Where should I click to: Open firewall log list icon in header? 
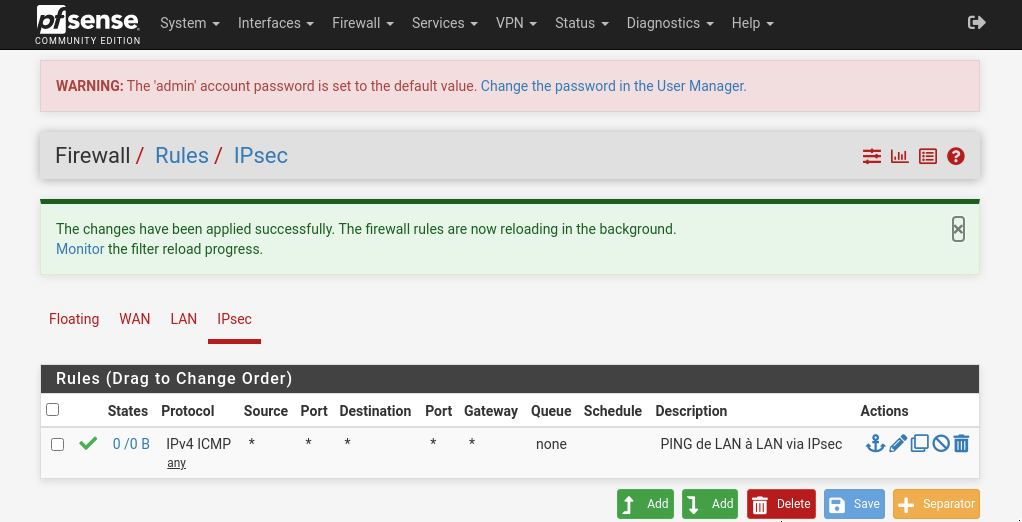(x=928, y=156)
